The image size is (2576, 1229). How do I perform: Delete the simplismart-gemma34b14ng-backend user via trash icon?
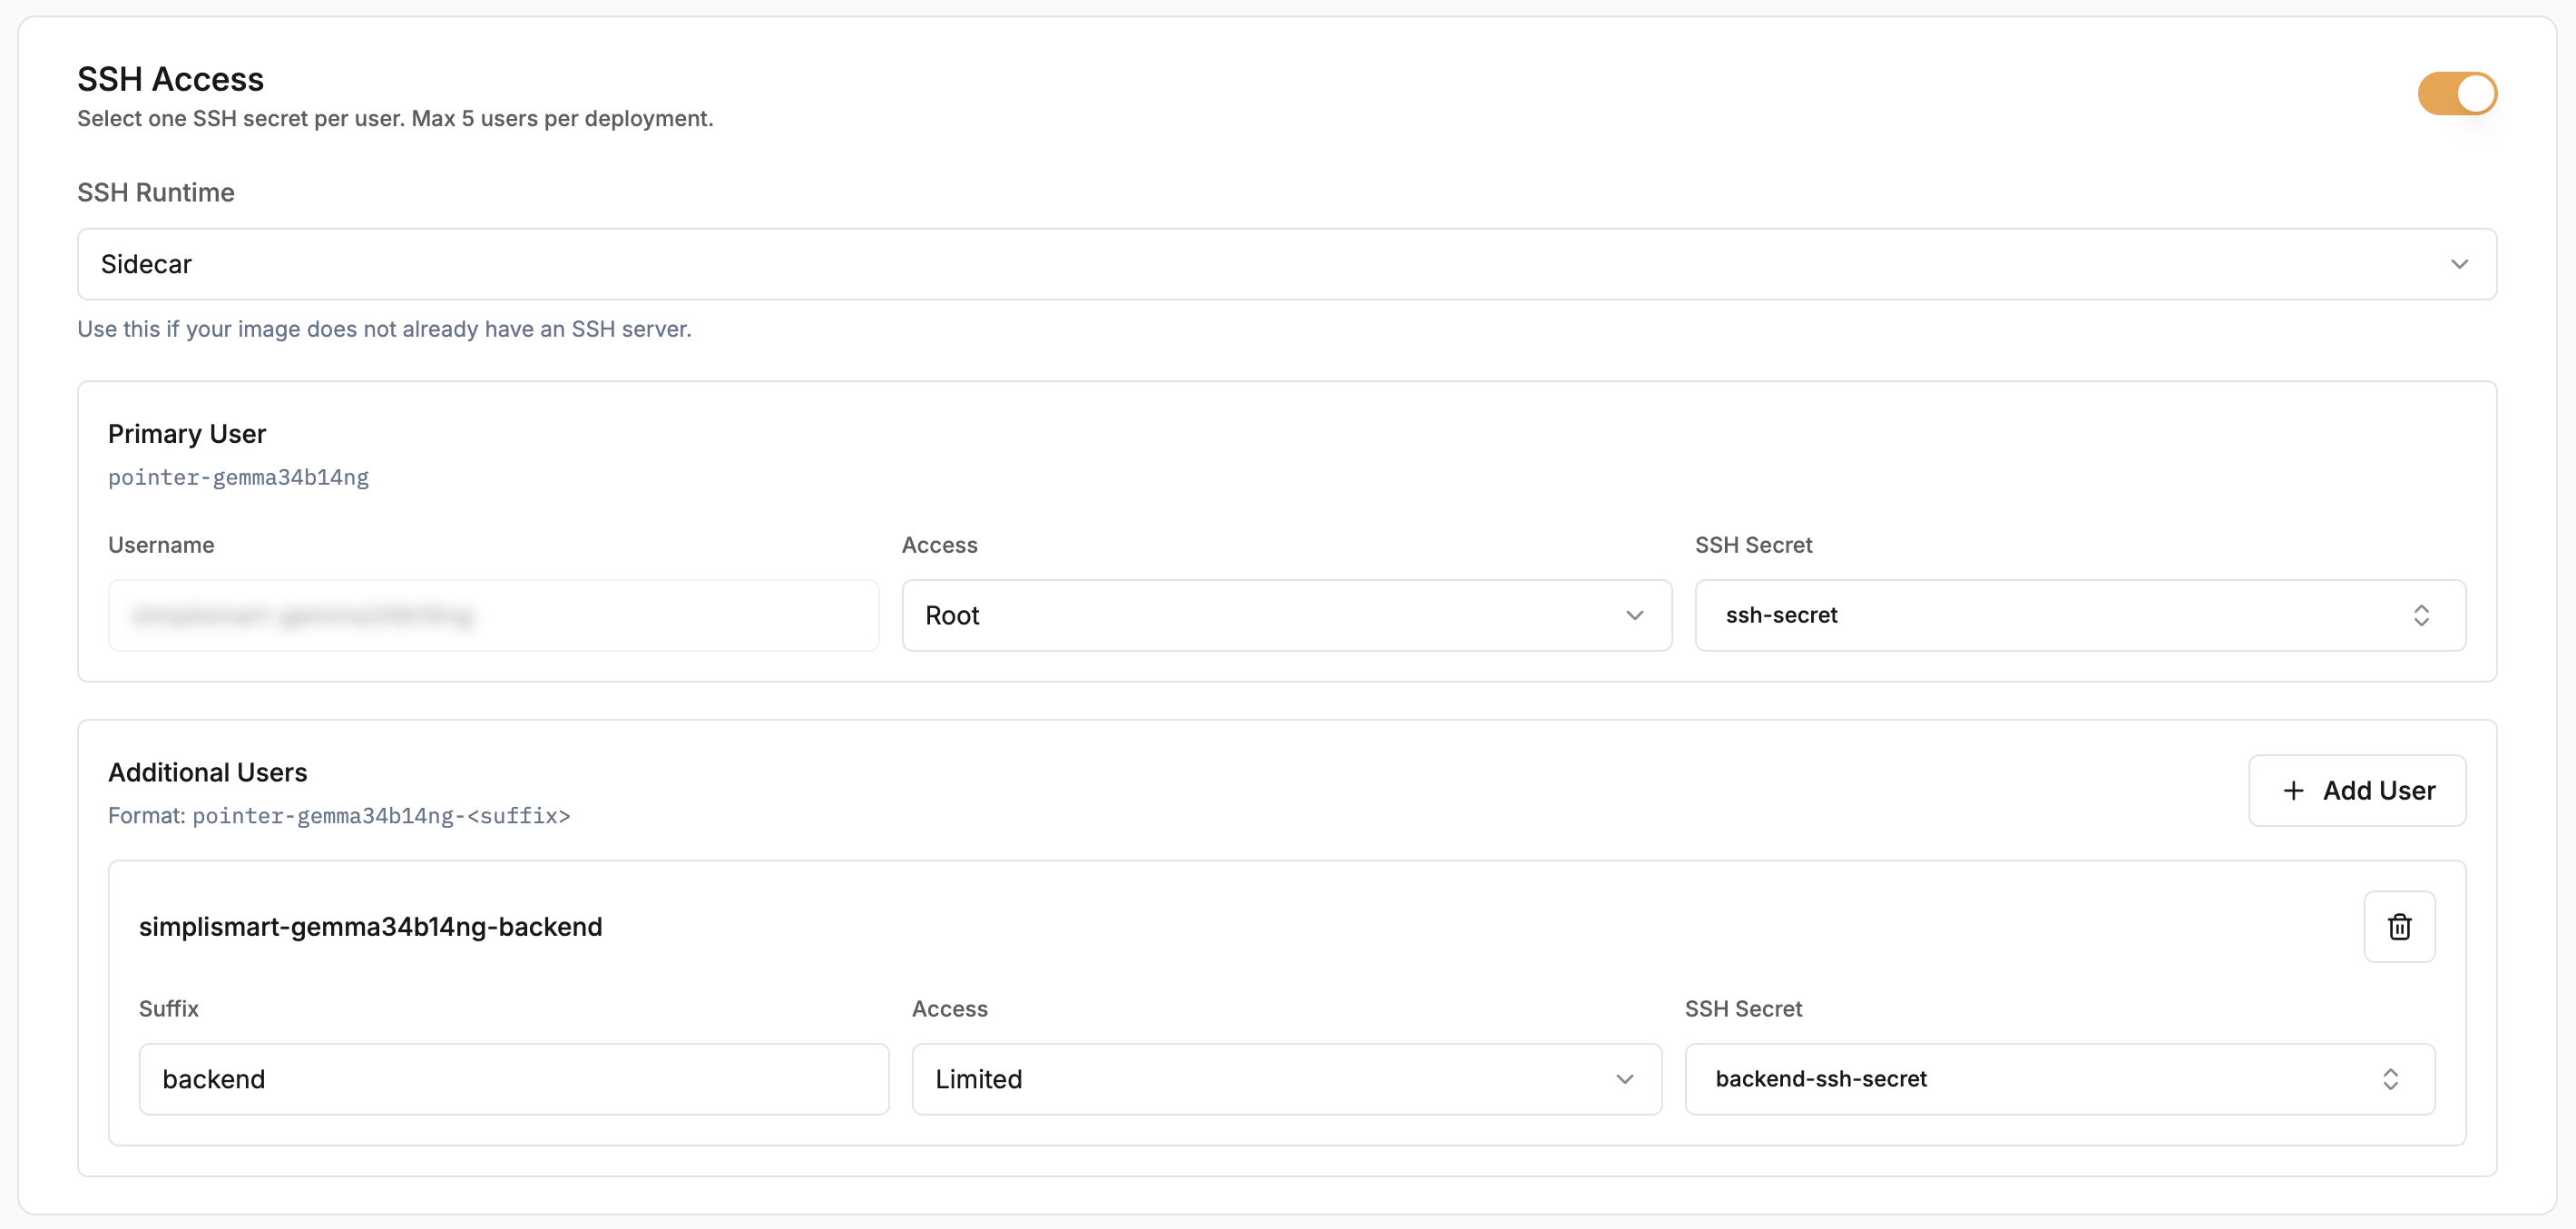tap(2399, 927)
